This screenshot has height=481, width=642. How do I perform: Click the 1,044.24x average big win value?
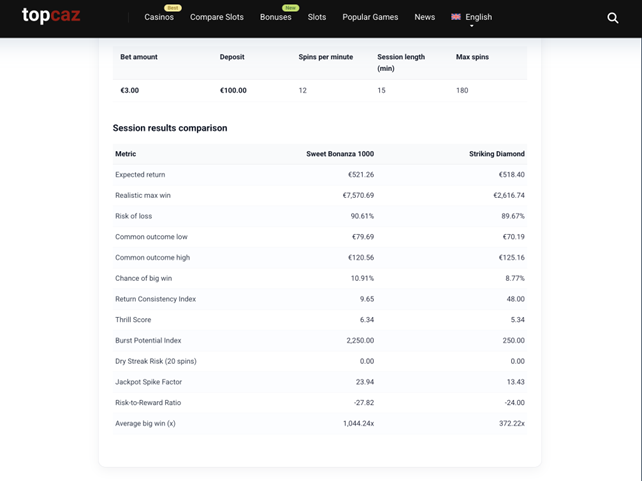(358, 424)
